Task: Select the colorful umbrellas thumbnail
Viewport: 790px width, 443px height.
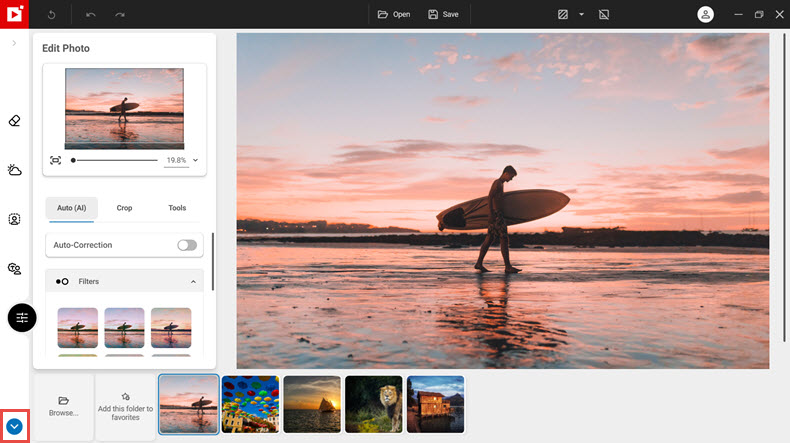Action: pyautogui.click(x=250, y=404)
